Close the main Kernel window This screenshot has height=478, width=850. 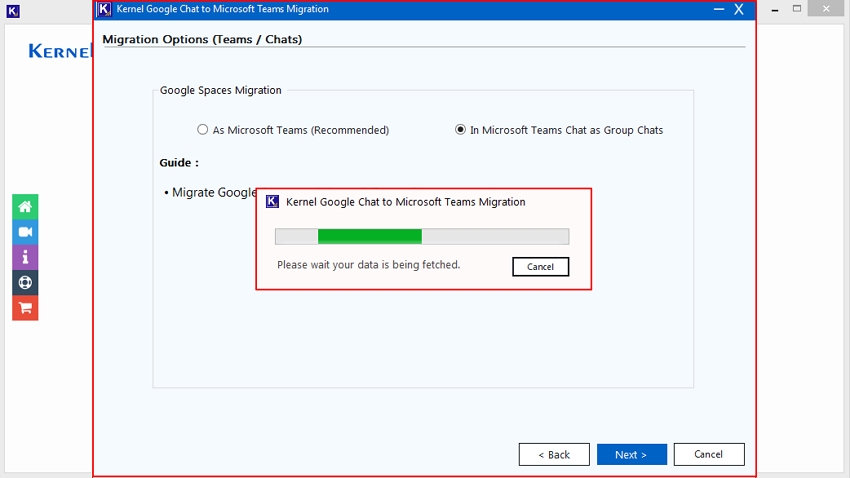pos(826,9)
